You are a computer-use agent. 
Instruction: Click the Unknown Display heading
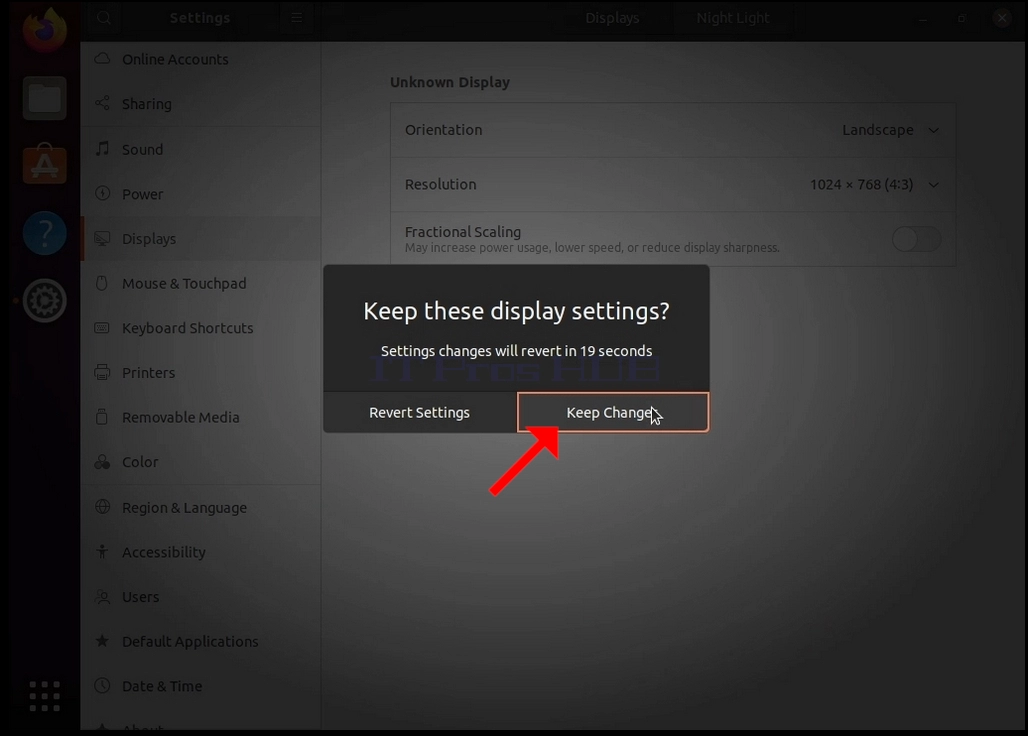click(x=450, y=83)
